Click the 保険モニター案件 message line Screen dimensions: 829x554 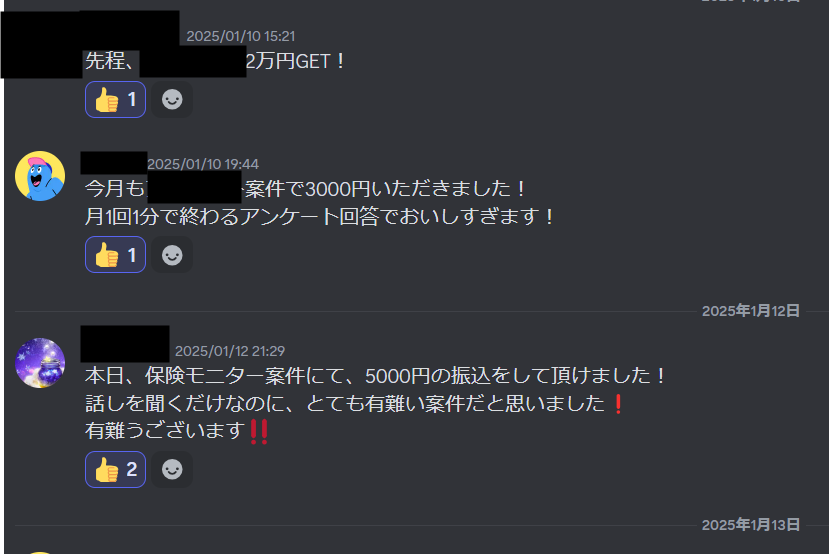376,376
